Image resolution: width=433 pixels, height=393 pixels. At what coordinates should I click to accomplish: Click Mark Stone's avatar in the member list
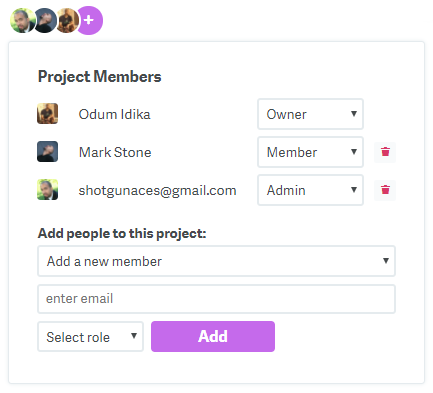(x=47, y=152)
